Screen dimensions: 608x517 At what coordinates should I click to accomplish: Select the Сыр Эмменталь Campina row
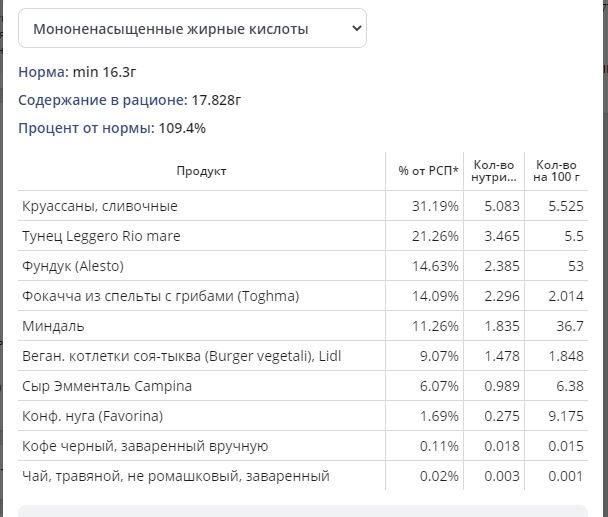303,386
